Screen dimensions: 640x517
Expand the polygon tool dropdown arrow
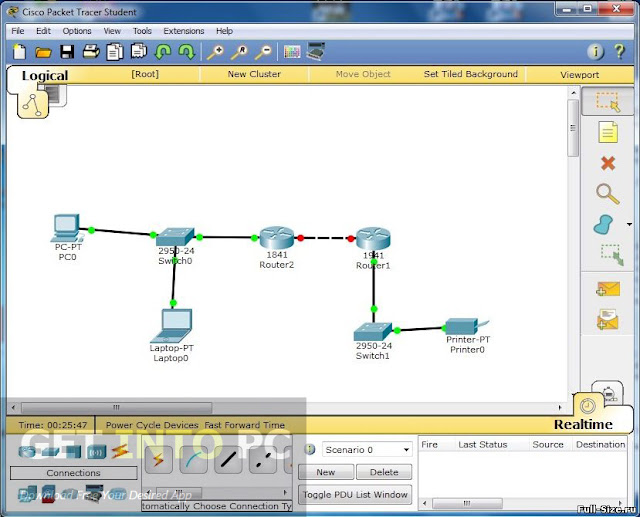click(x=629, y=224)
